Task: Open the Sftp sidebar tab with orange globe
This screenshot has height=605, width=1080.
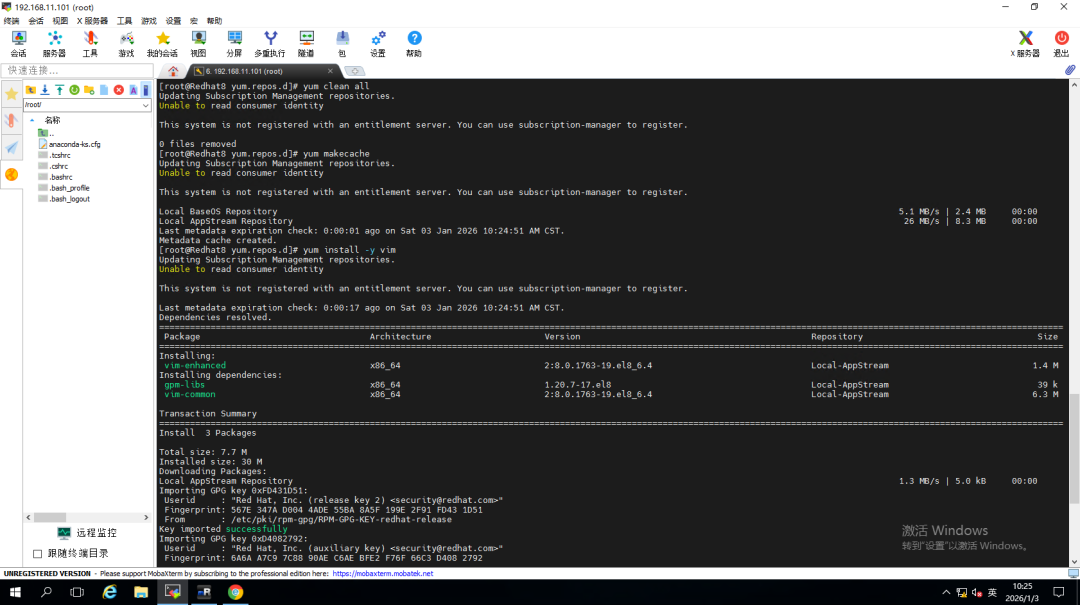Action: pyautogui.click(x=12, y=174)
